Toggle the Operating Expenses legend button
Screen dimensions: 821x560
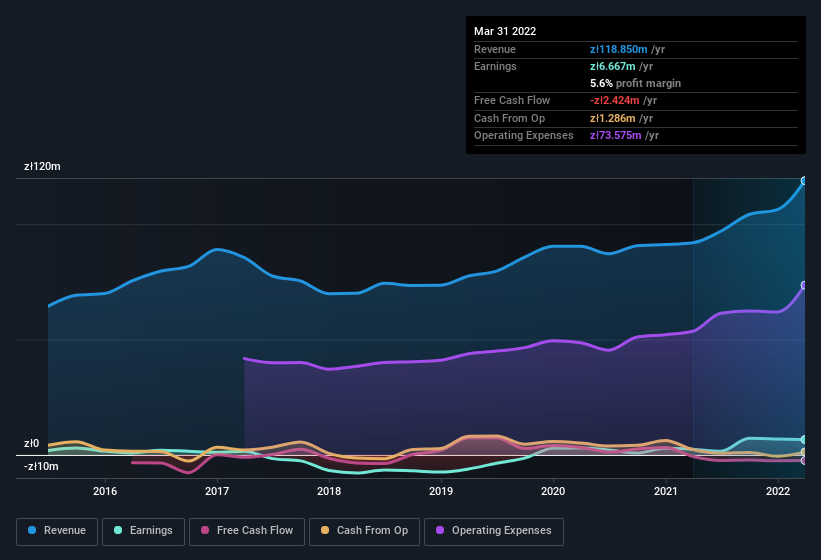(x=494, y=531)
